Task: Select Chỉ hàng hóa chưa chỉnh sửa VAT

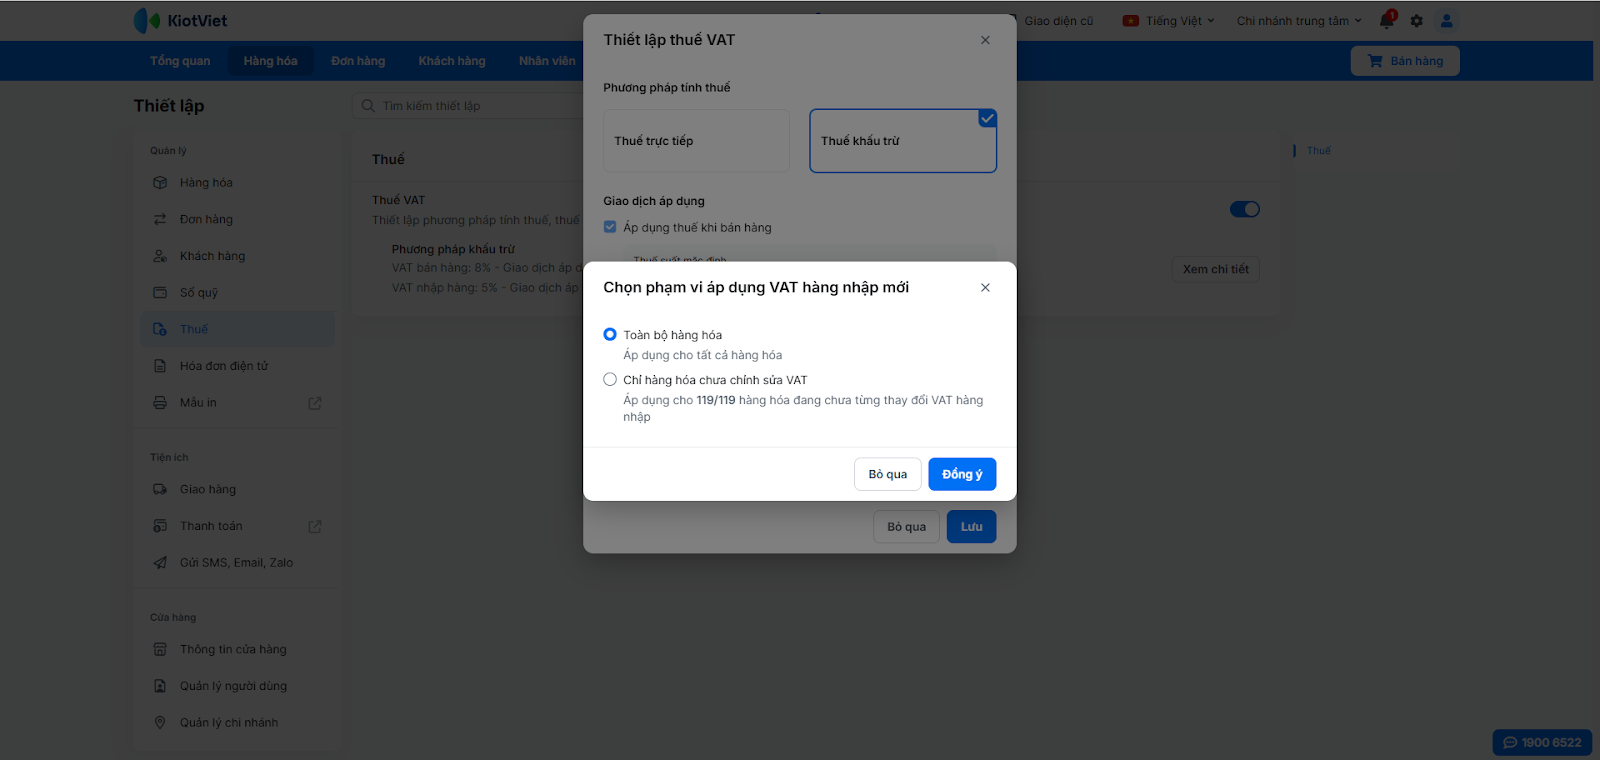Action: coord(610,380)
